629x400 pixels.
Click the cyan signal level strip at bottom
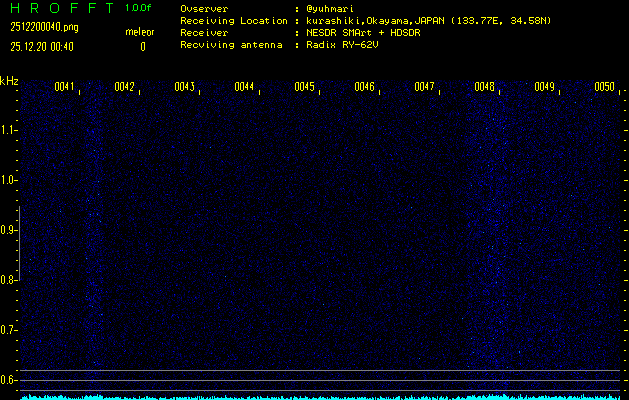(x=320, y=397)
